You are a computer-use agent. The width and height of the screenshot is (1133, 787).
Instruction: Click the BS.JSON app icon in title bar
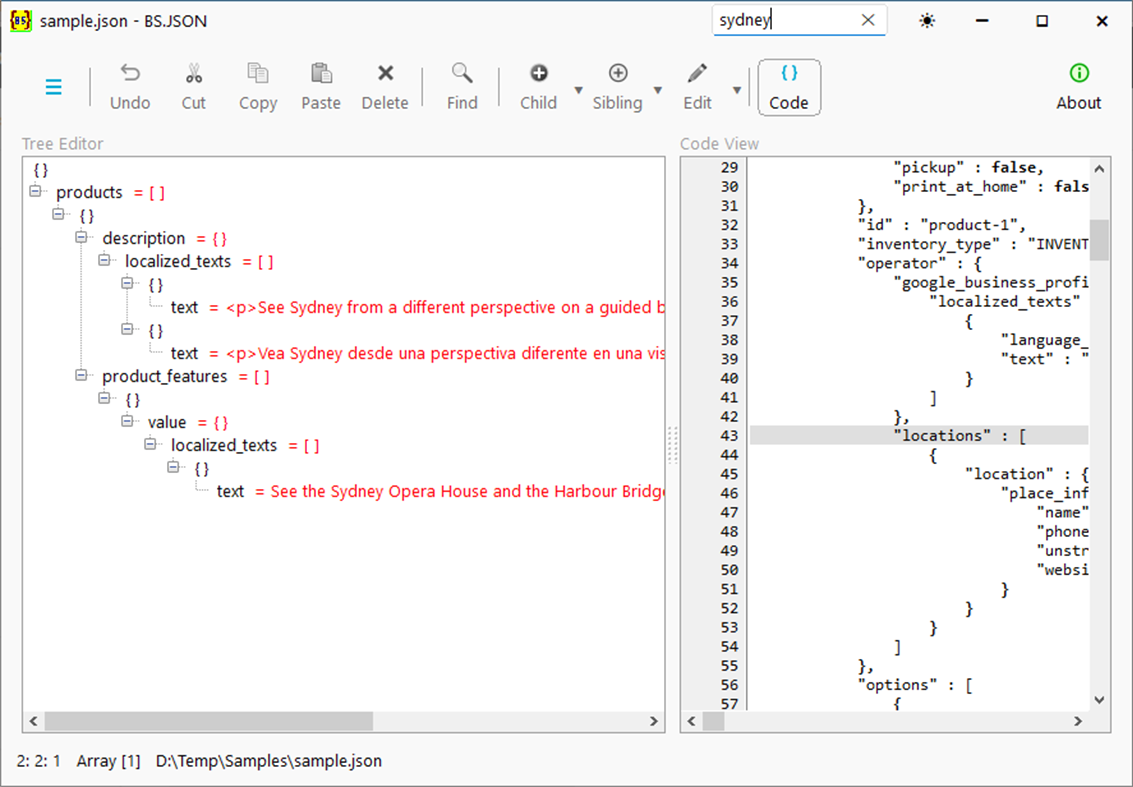[x=20, y=21]
